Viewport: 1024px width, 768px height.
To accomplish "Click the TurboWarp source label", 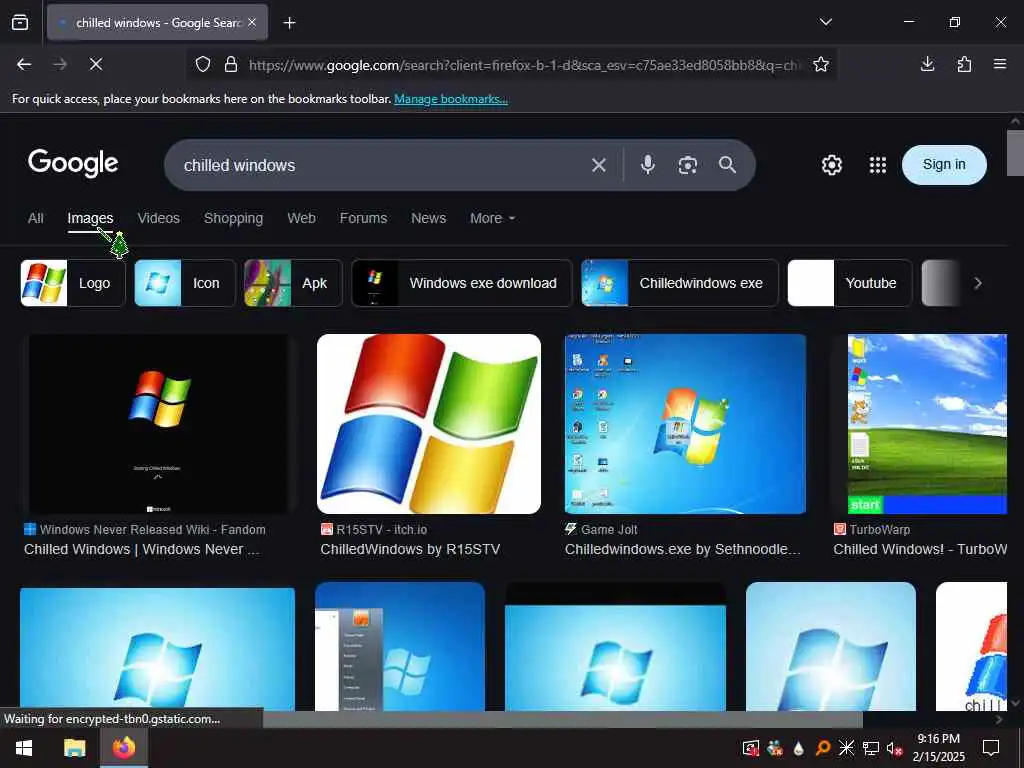I will (x=879, y=530).
